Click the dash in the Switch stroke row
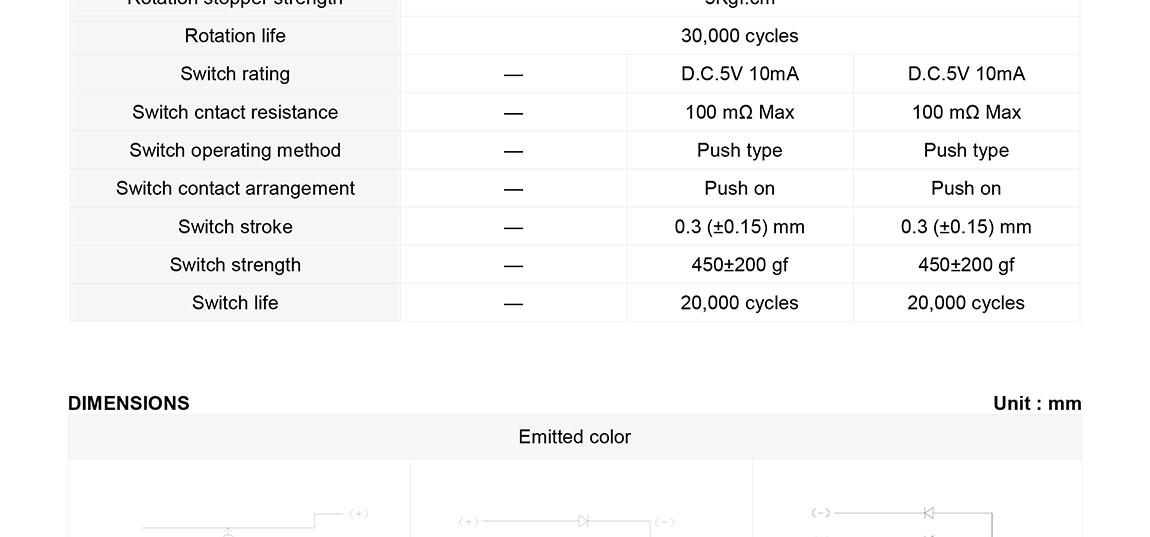1150x537 pixels. click(x=513, y=228)
